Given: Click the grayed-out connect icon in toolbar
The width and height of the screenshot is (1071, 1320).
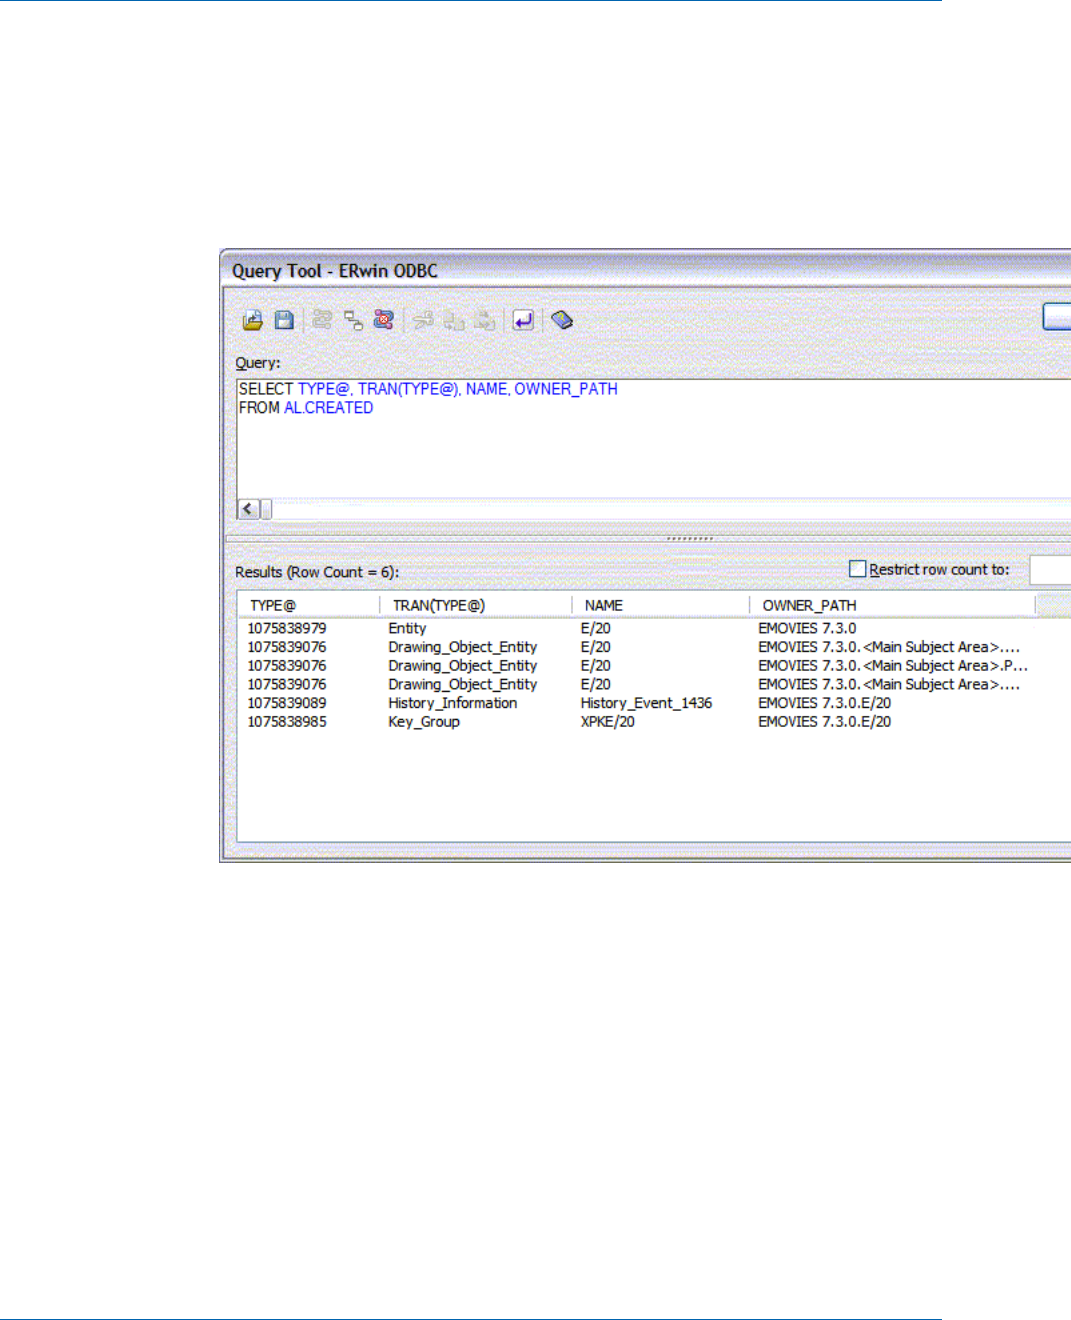Looking at the screenshot, I should pyautogui.click(x=322, y=320).
